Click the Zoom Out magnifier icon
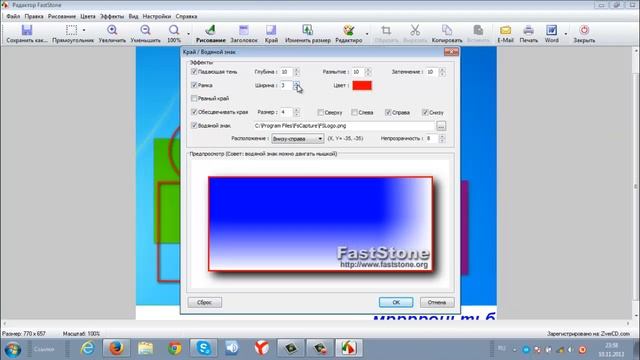640x360 pixels. pyautogui.click(x=145, y=30)
